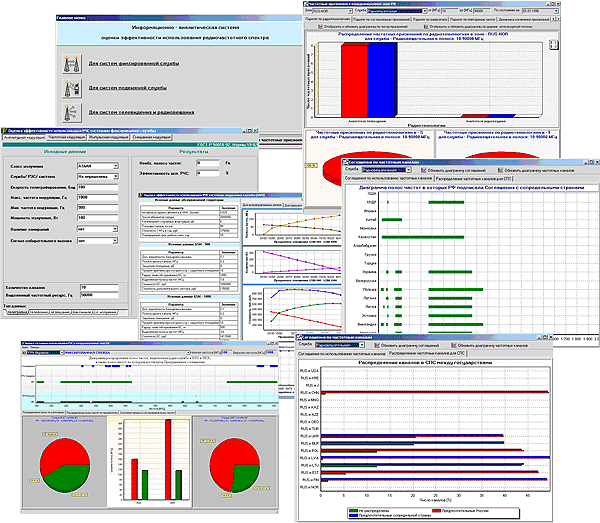Click chart icon for diagrams by used bandwidth

pyautogui.click(x=426, y=27)
